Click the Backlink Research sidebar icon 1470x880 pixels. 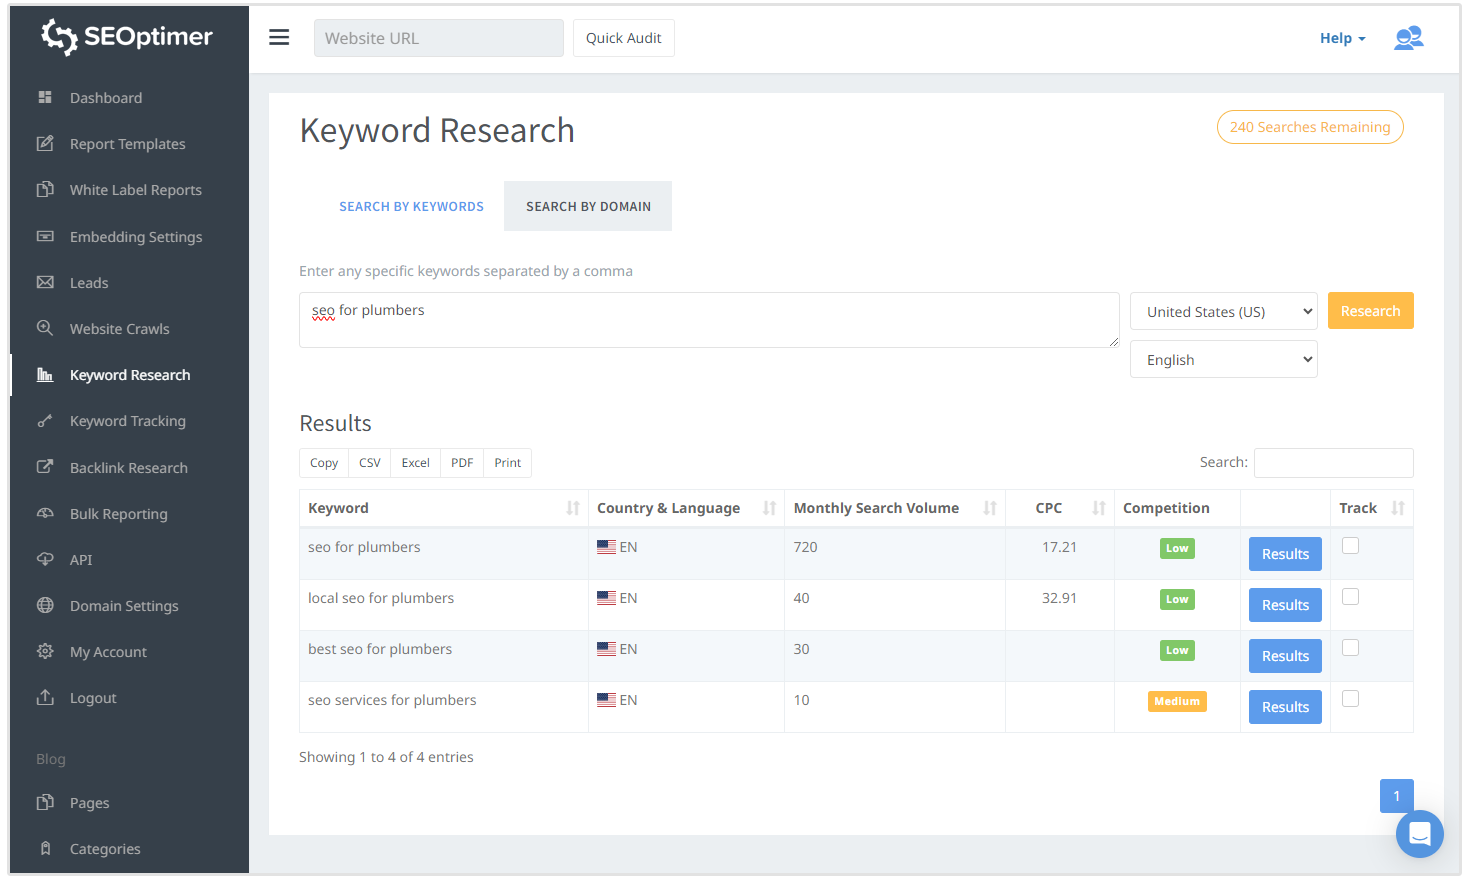(x=45, y=467)
